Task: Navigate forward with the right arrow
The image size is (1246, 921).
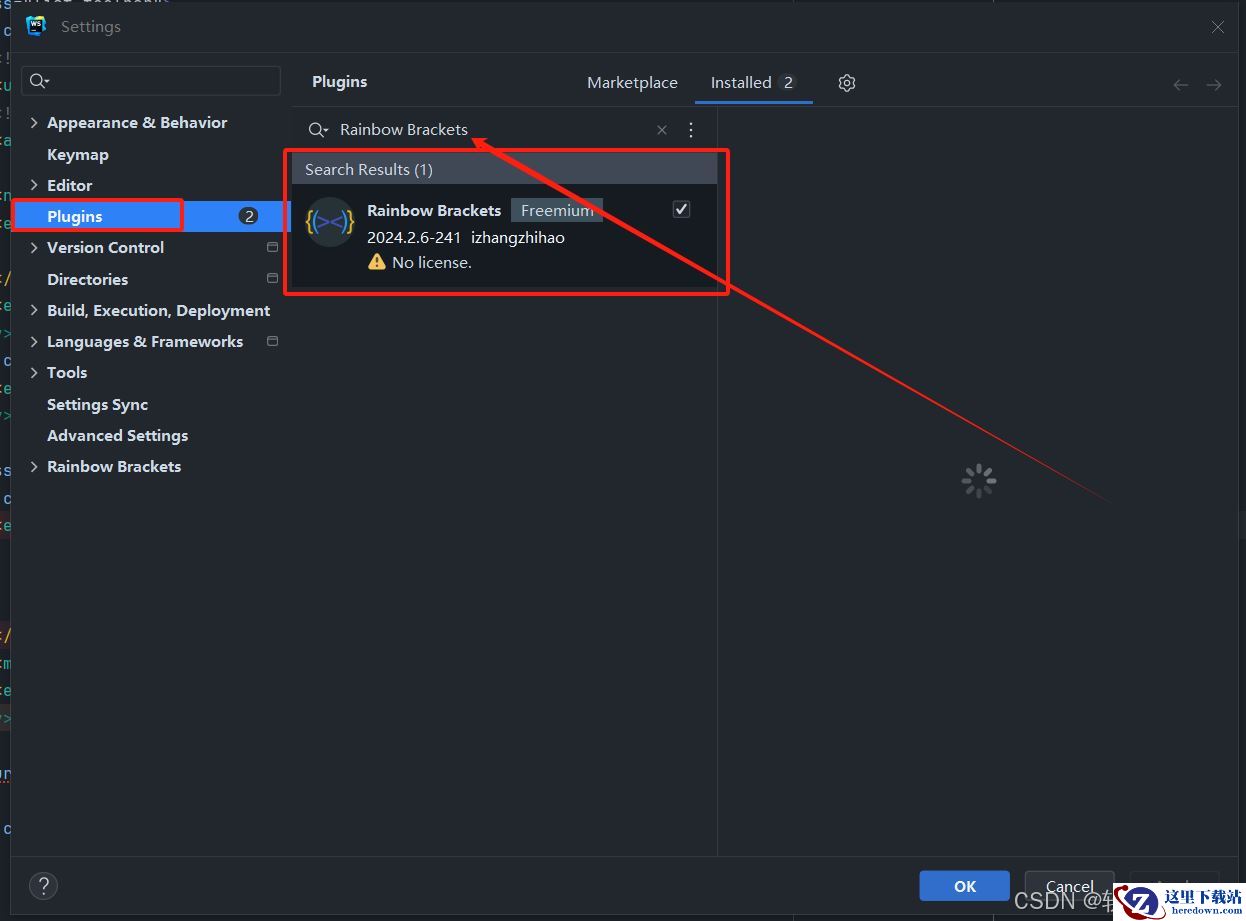Action: pos(1214,85)
